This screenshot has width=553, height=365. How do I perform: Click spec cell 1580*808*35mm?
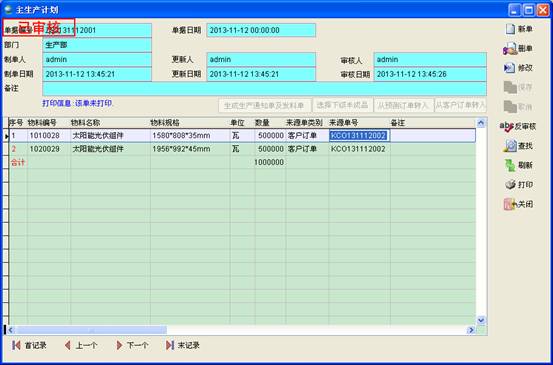pyautogui.click(x=190, y=136)
